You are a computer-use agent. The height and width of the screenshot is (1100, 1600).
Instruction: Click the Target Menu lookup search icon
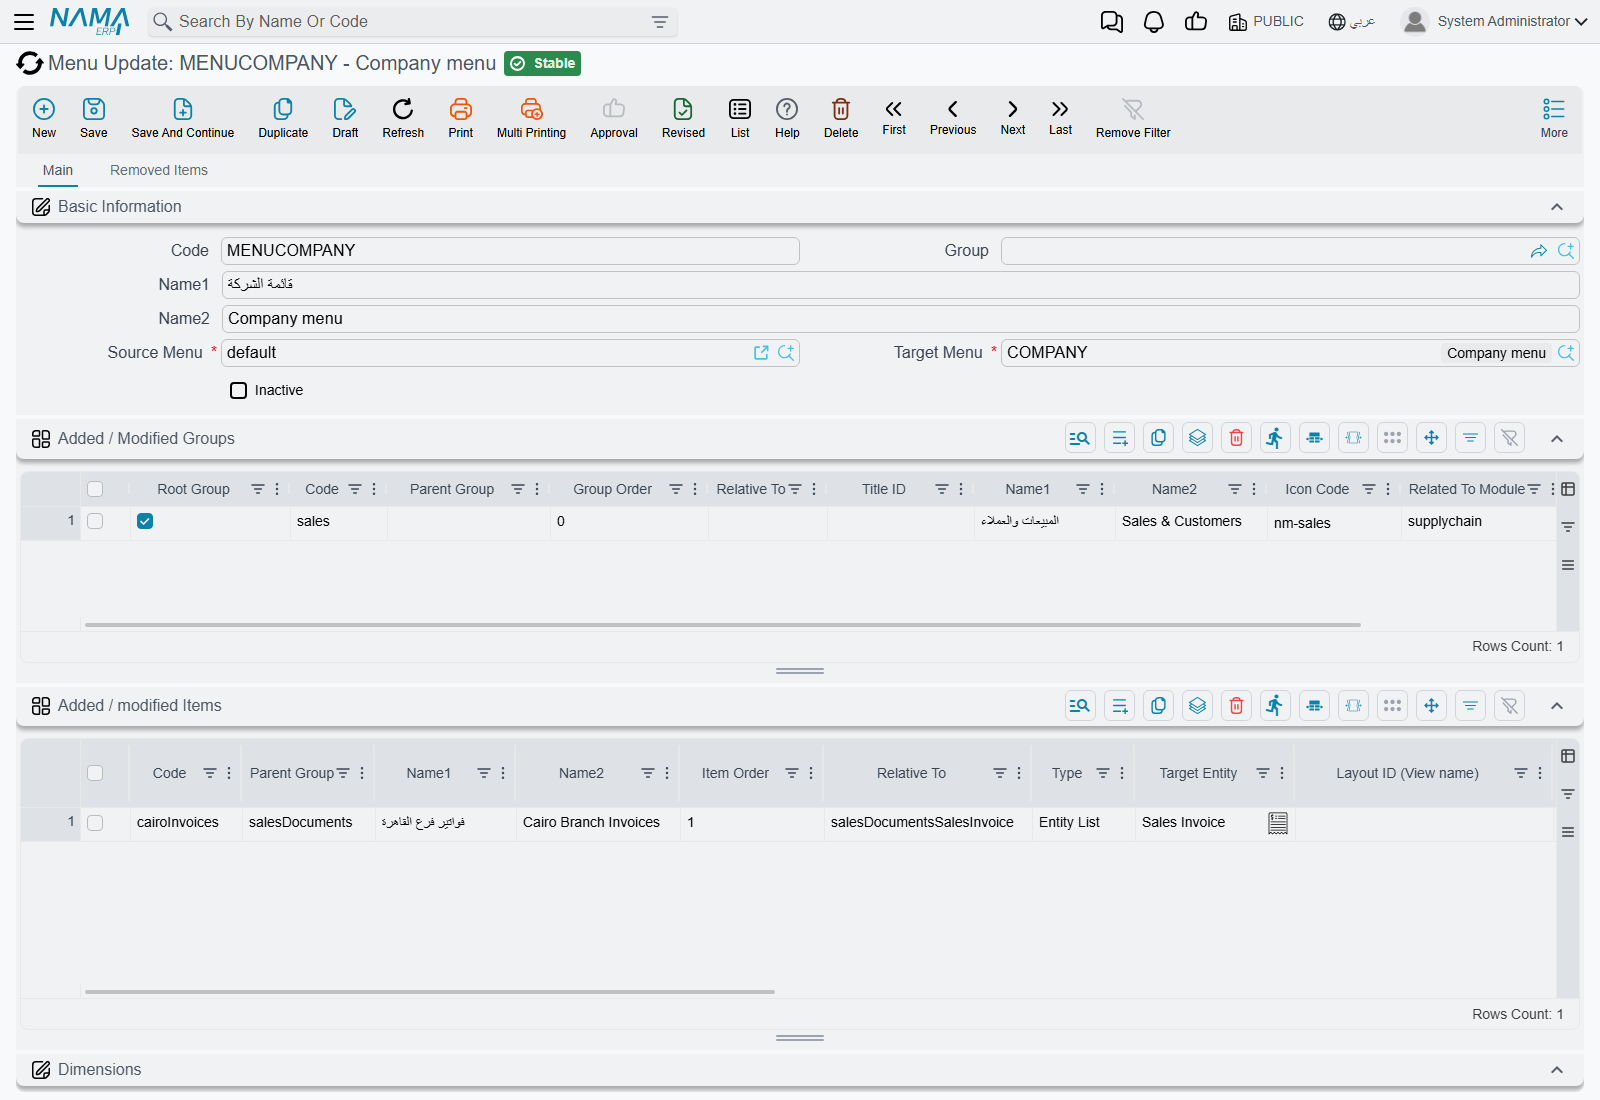(x=1566, y=353)
